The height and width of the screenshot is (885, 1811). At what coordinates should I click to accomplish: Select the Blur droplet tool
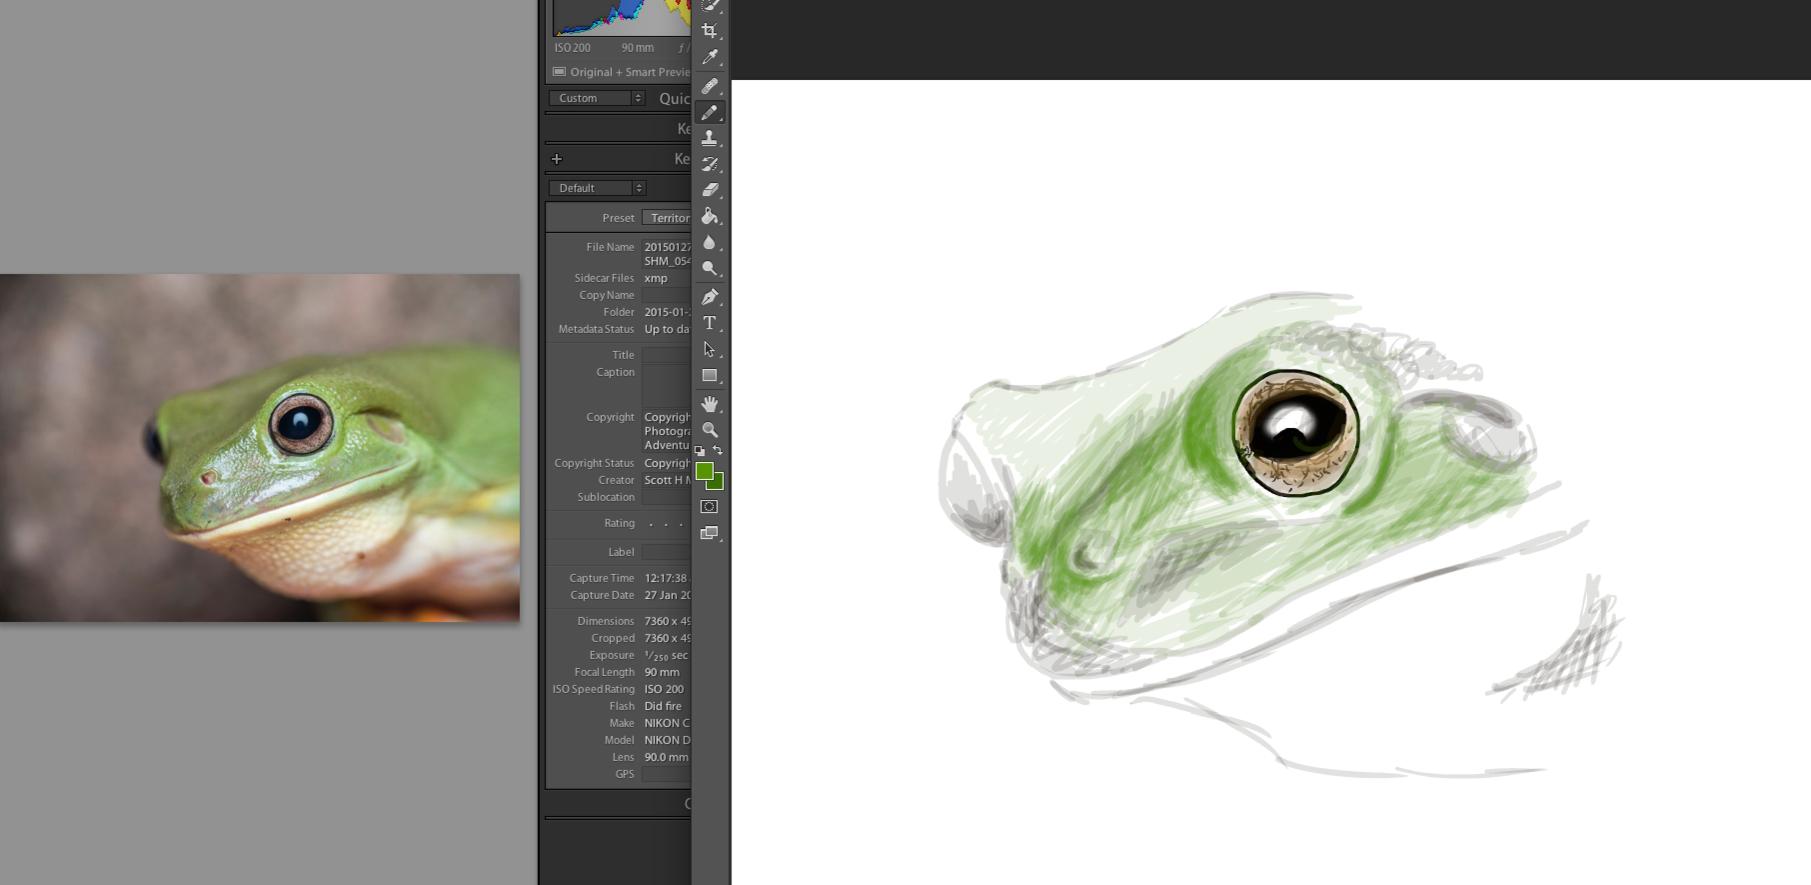click(x=709, y=243)
